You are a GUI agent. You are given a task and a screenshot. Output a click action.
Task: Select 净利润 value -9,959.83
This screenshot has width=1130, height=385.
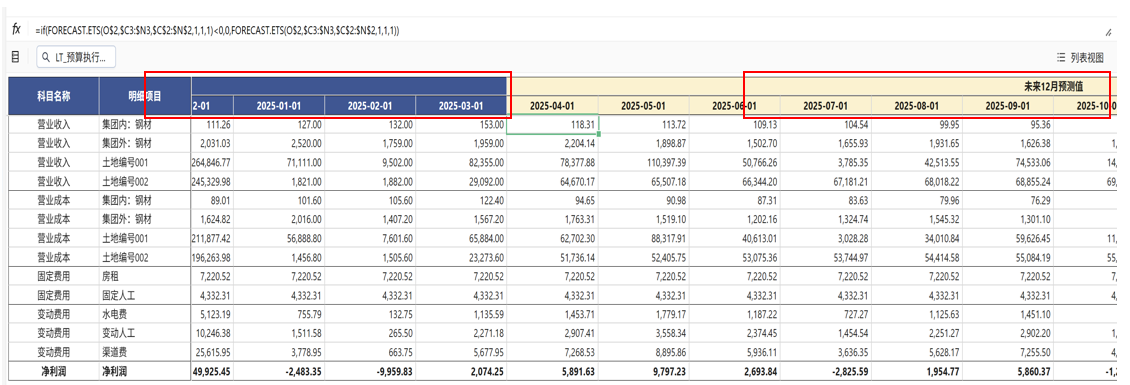(370, 371)
